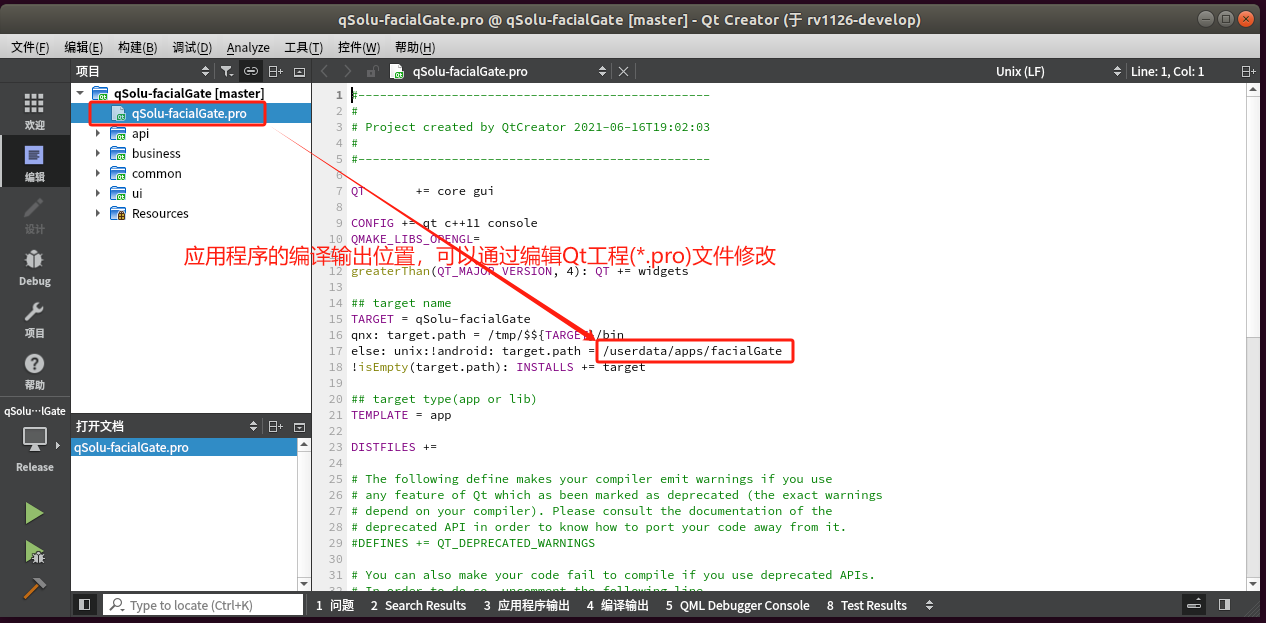The image size is (1266, 623).
Task: Open the 4 编译输出 pane
Action: (x=618, y=605)
